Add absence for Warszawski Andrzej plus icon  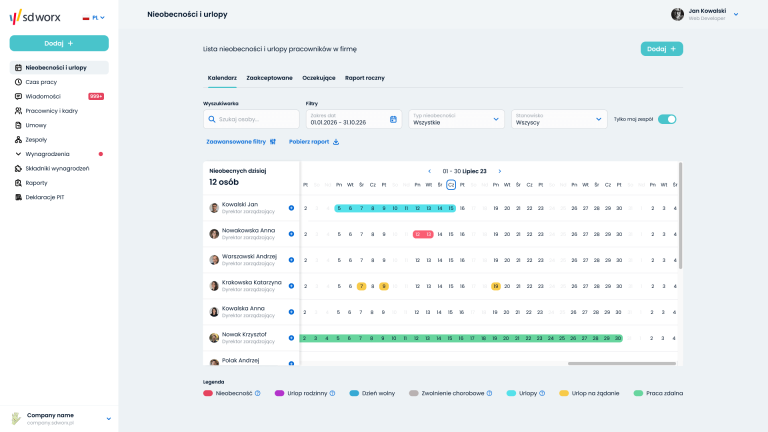point(291,260)
